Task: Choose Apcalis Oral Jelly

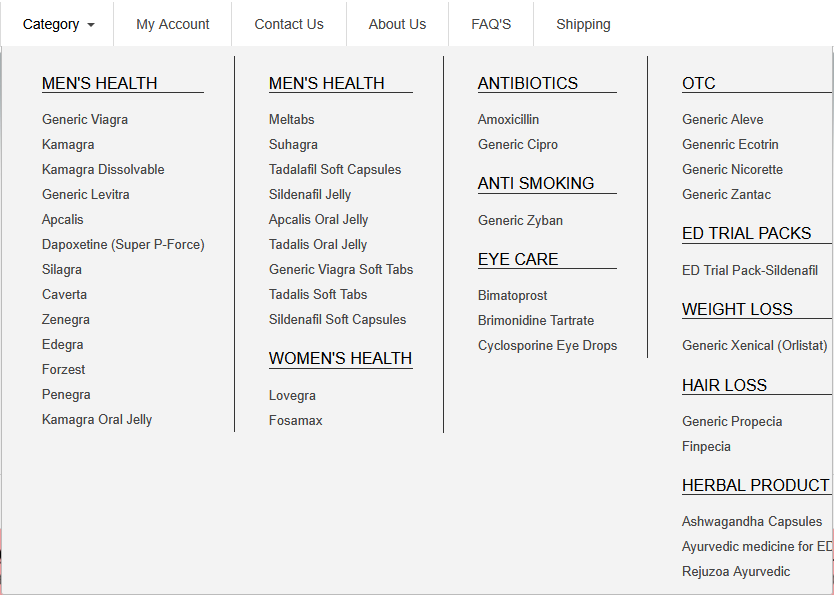Action: point(319,220)
